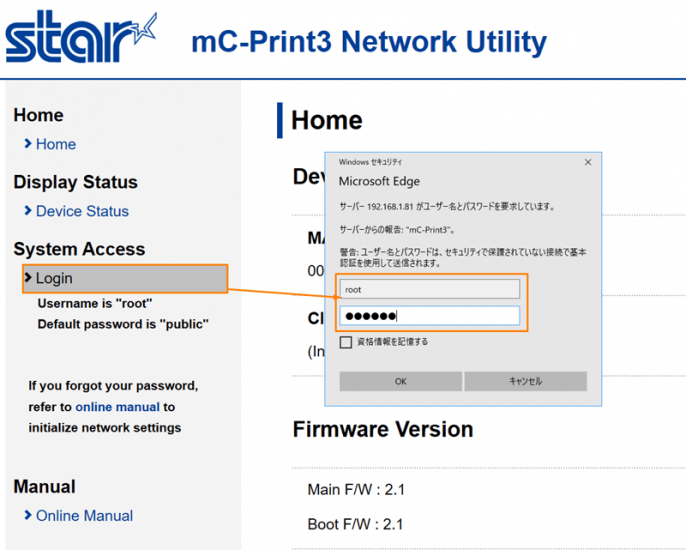Image resolution: width=686 pixels, height=550 pixels.
Task: Click the arrow beside Online Manual
Action: tap(28, 516)
